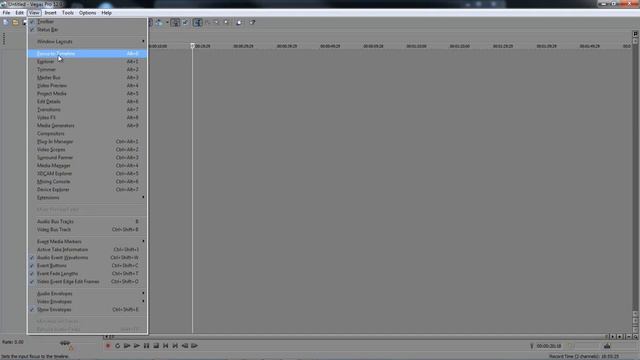The image size is (640, 360).
Task: Toggle the Event Buttons option
Action: coord(87,266)
